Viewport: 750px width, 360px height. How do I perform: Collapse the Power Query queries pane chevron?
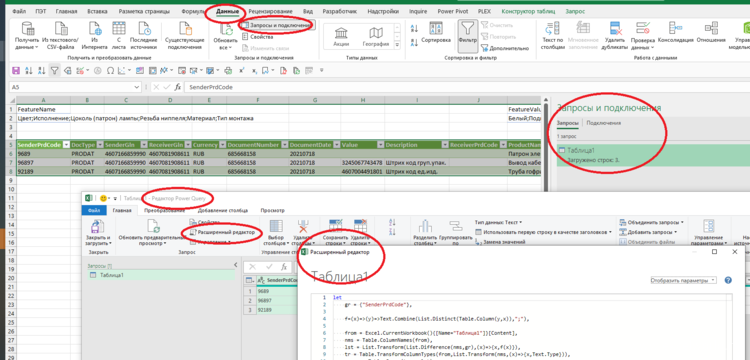point(235,264)
